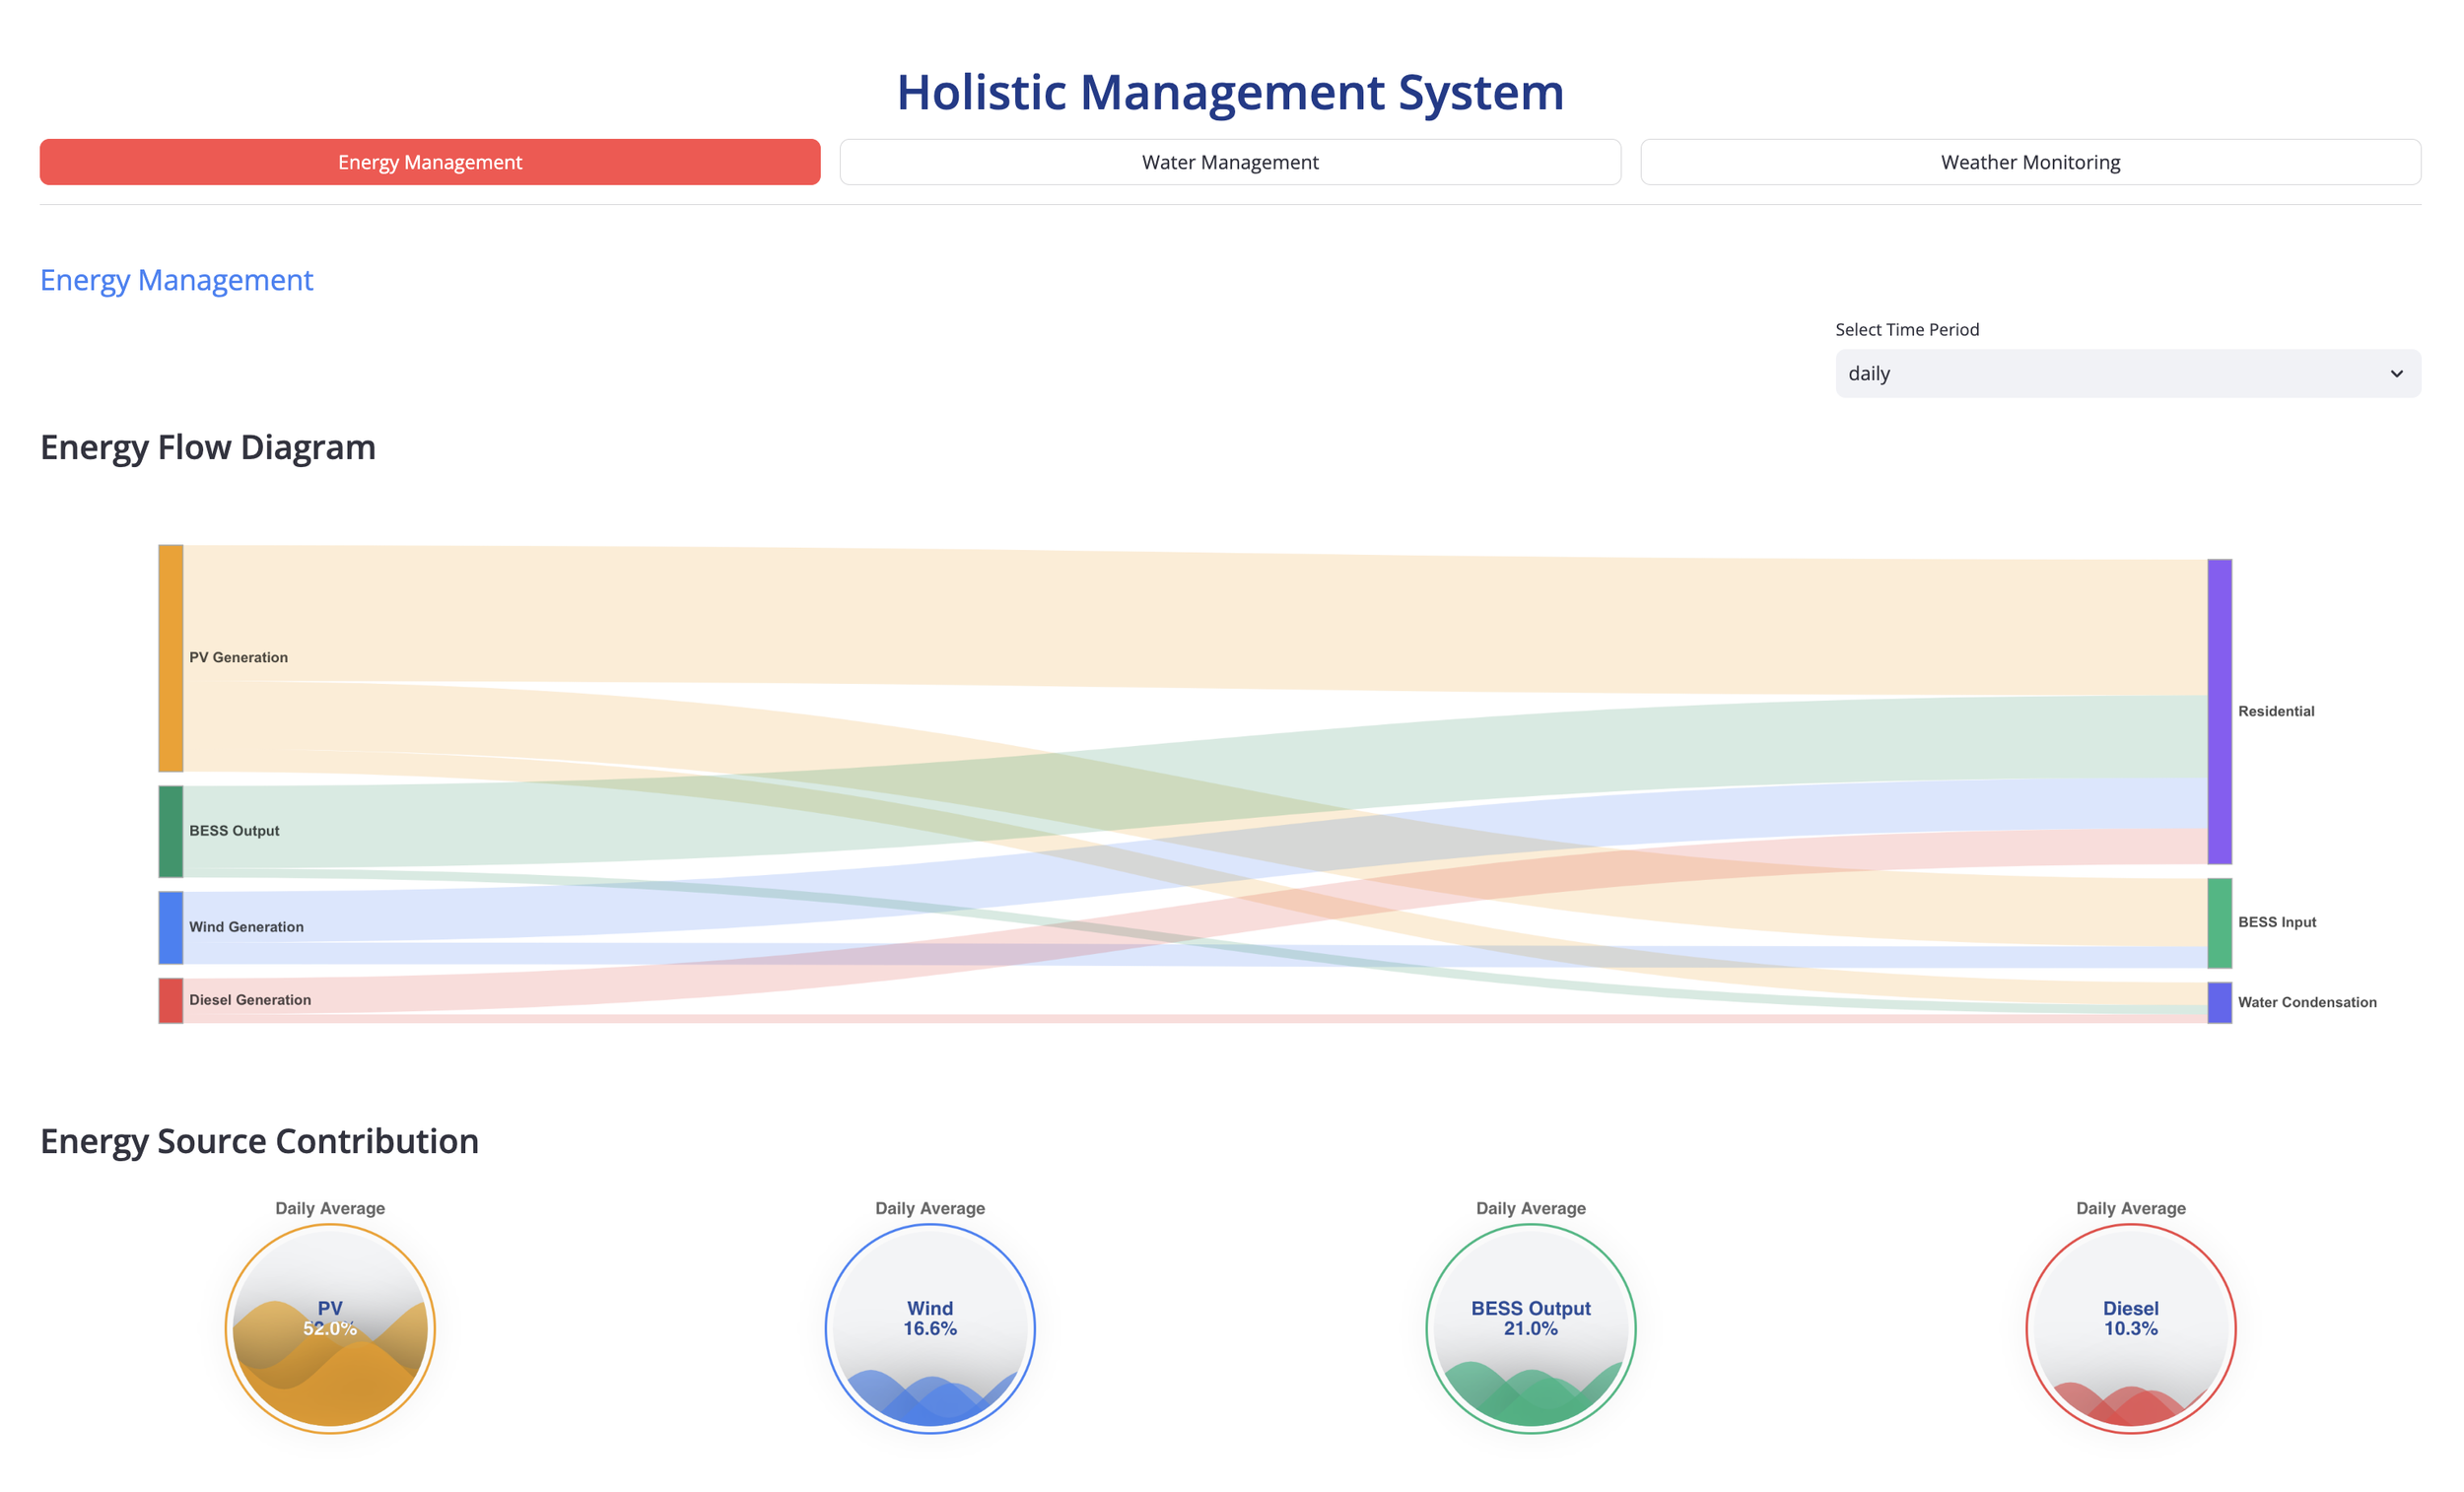Screen dimensions: 2464x1492
Task: Click the red Diesel Generation node bar
Action: (171, 1000)
